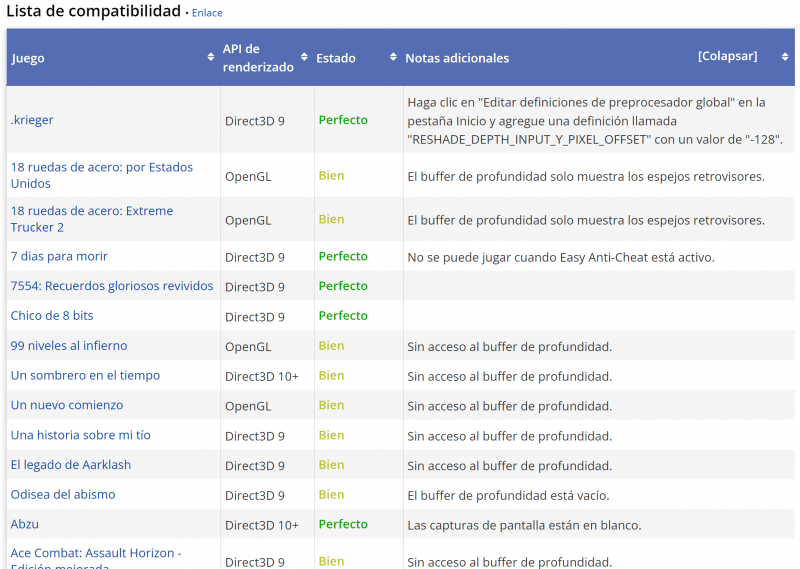Viewport: 800px width, 569px height.
Task: Open El legado de Aarklash link
Action: (x=71, y=465)
